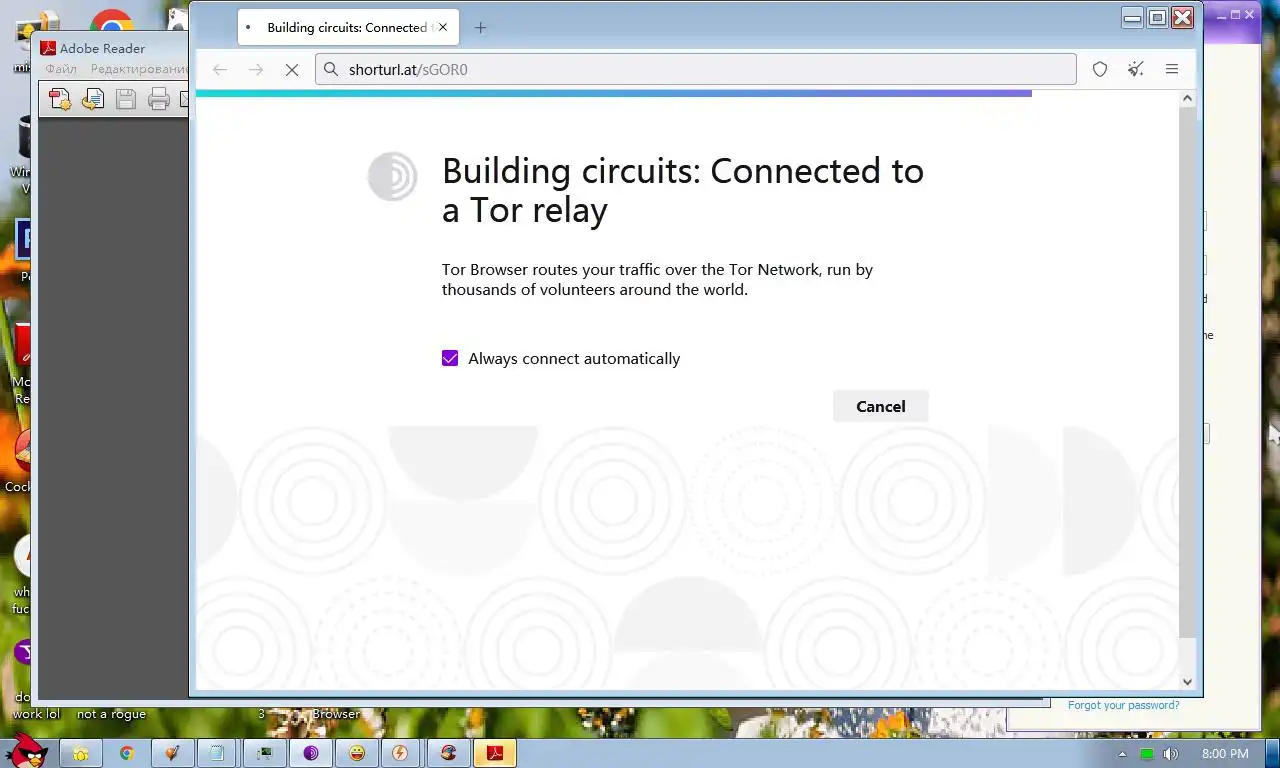Click the page scrollbar down arrow

coord(1188,682)
